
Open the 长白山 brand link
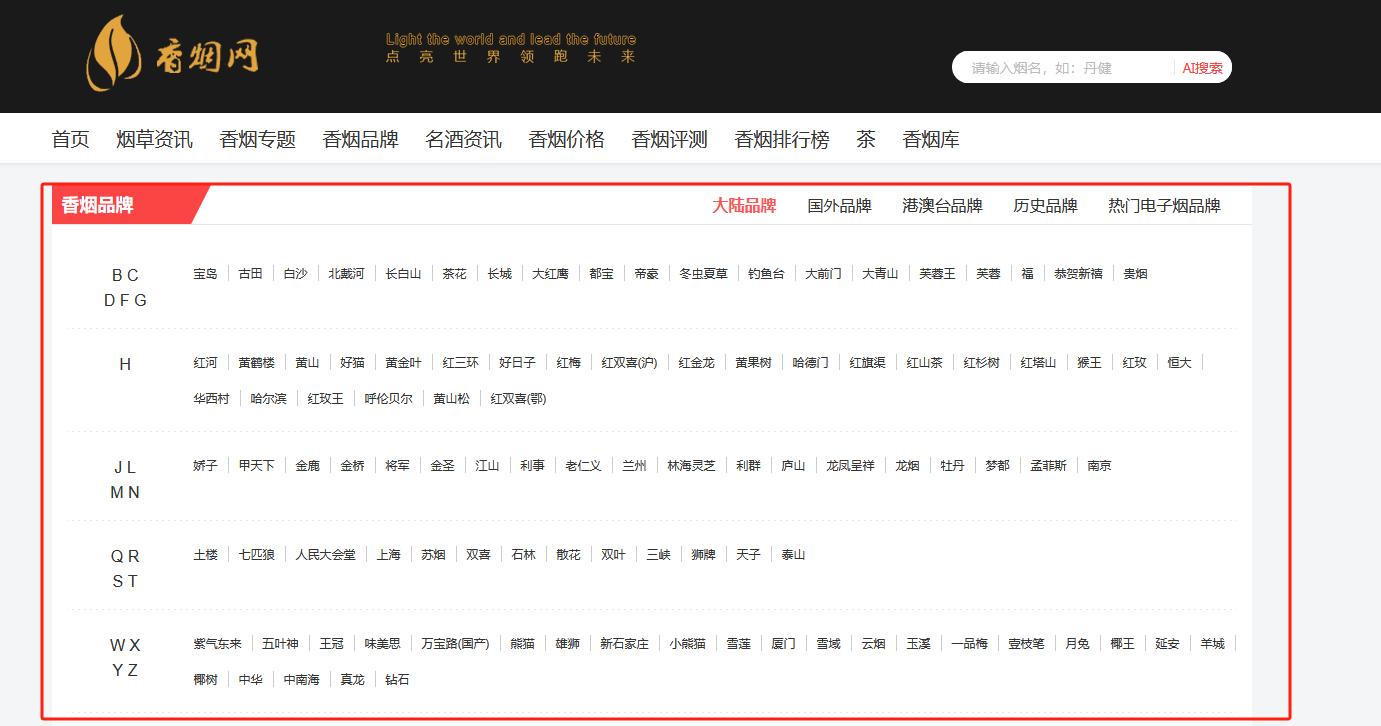click(403, 273)
